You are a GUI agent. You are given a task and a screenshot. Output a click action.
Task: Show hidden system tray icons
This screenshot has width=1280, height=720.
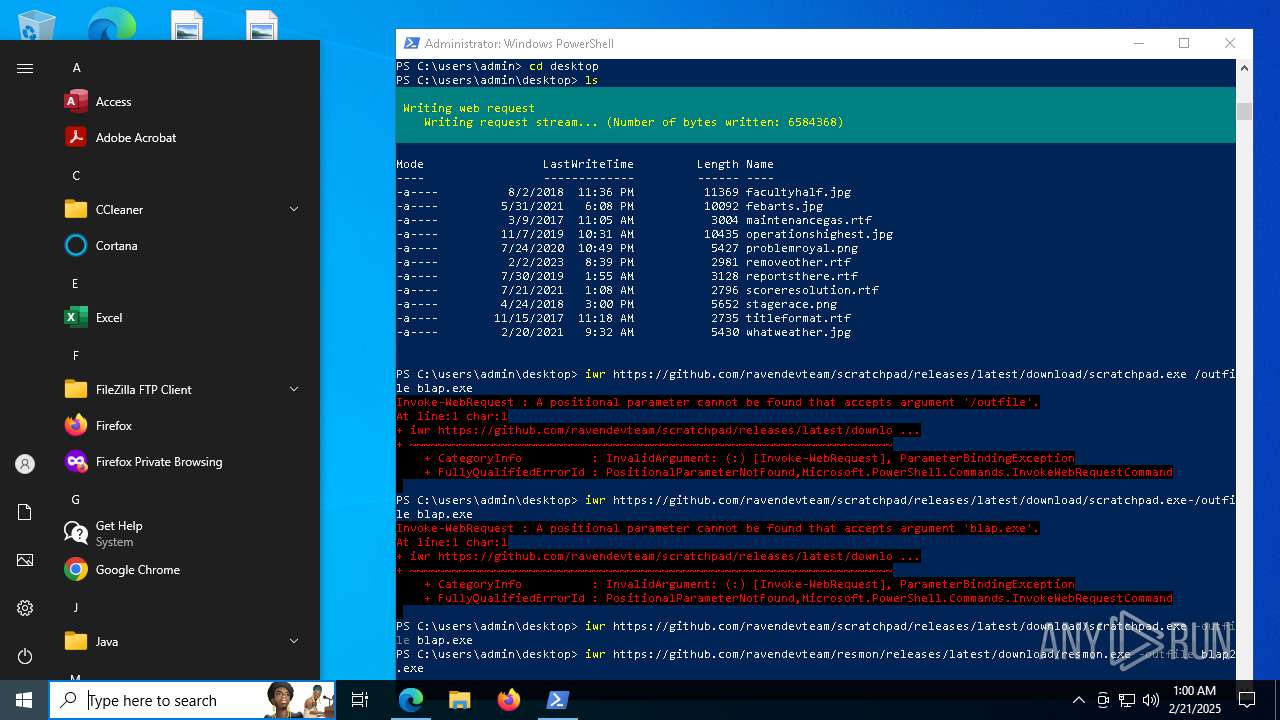[1078, 700]
